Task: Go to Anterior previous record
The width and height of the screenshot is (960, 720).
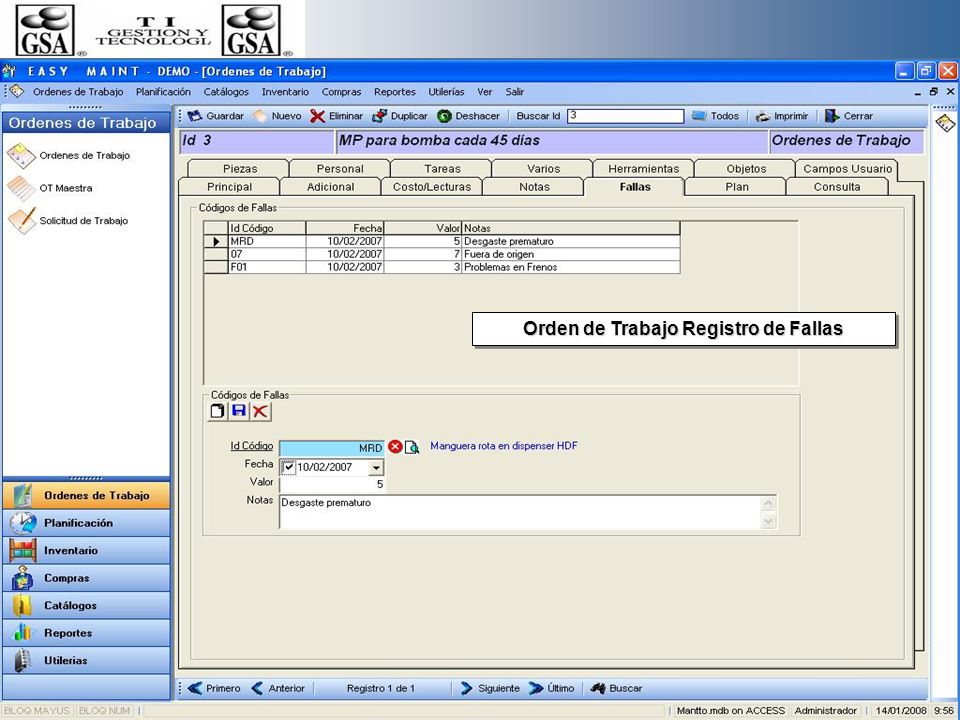Action: pyautogui.click(x=278, y=688)
